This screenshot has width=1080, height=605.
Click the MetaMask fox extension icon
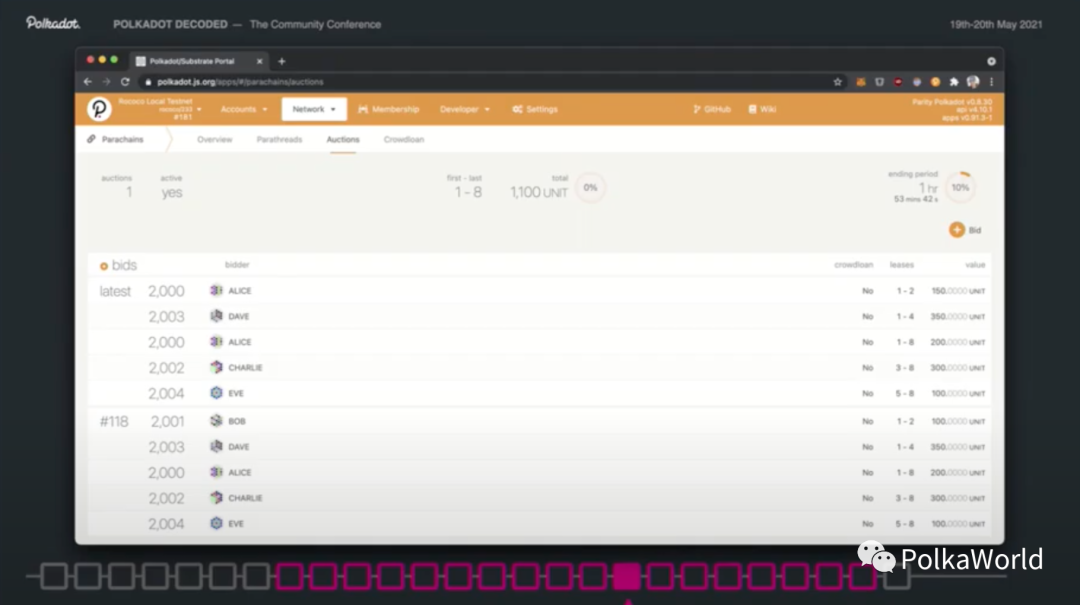[x=861, y=82]
